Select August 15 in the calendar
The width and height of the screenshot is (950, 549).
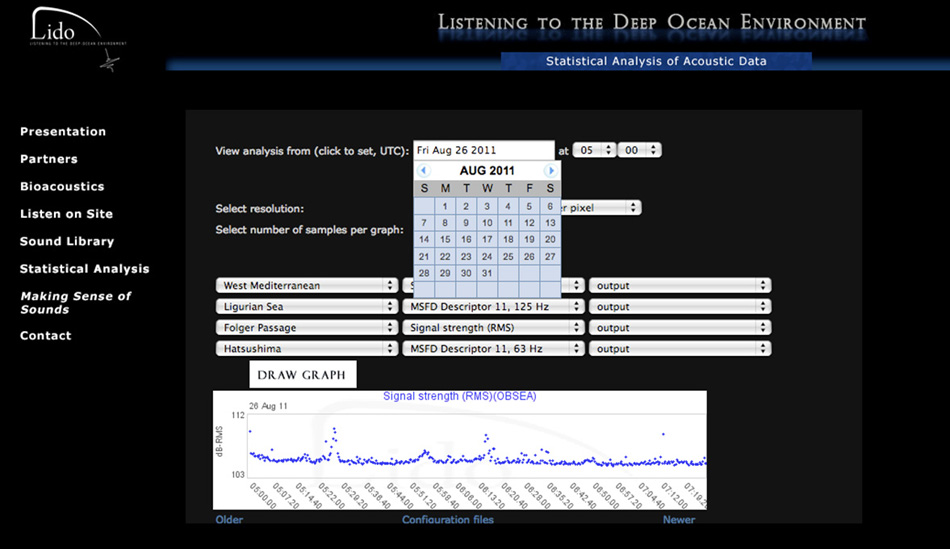pos(445,240)
